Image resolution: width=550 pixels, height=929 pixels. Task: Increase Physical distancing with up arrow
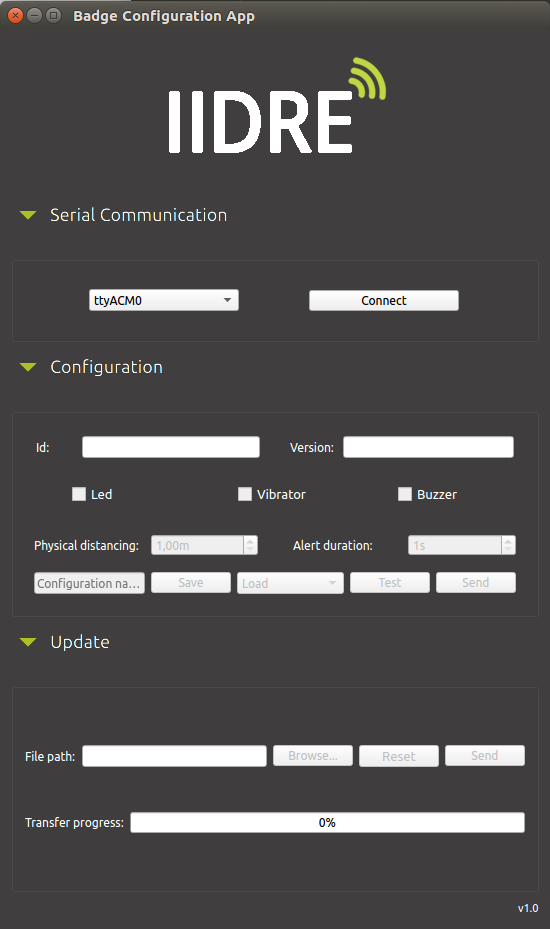point(251,541)
